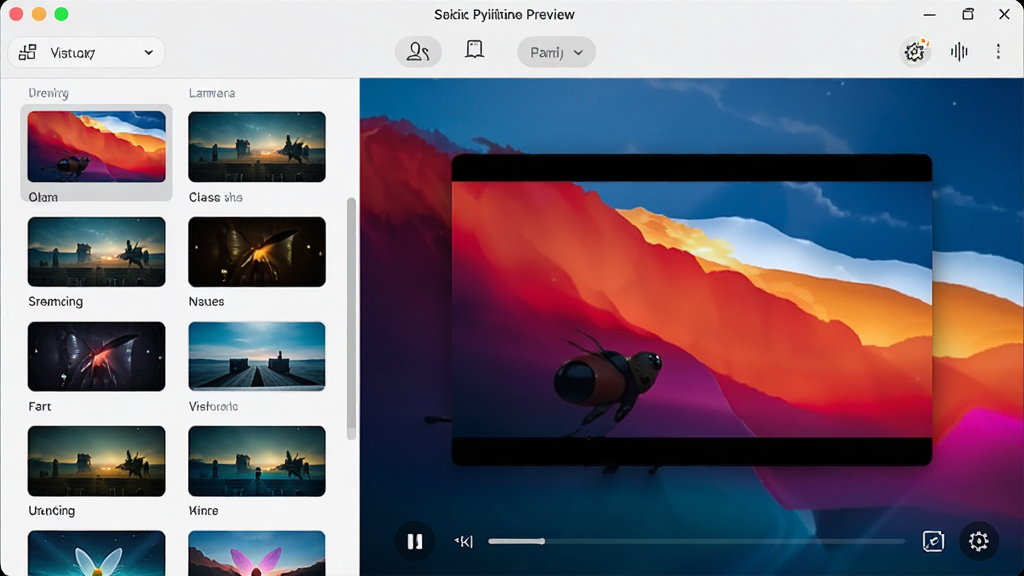Click the green macOS fullscreen dot
Viewport: 1024px width, 576px height.
[x=61, y=14]
